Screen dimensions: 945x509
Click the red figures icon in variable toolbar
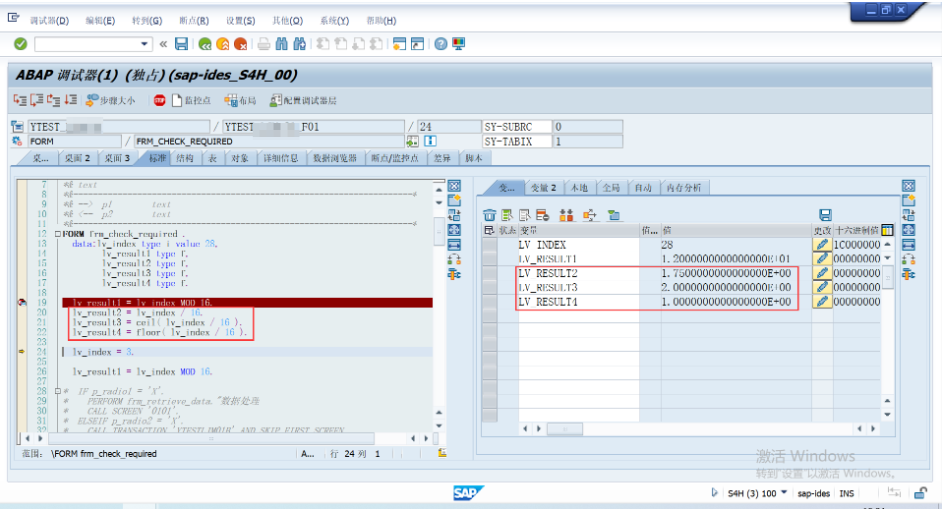566,215
